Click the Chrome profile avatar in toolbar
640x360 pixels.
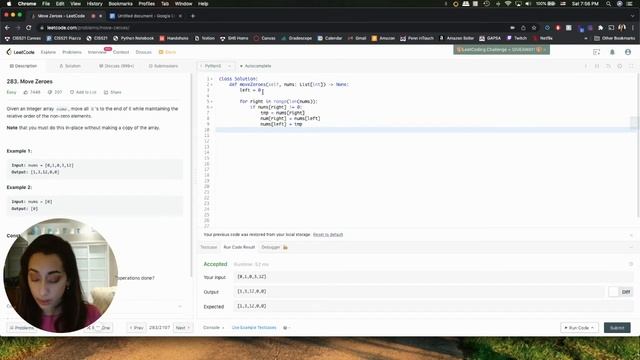pyautogui.click(x=622, y=28)
